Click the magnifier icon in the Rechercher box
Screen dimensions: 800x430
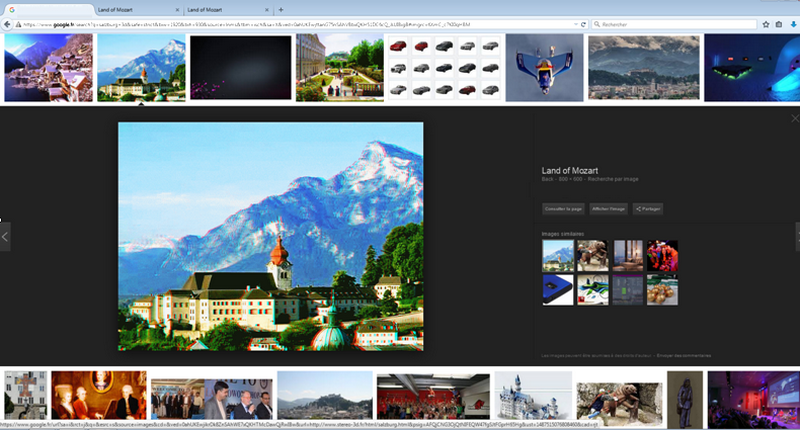tap(597, 24)
